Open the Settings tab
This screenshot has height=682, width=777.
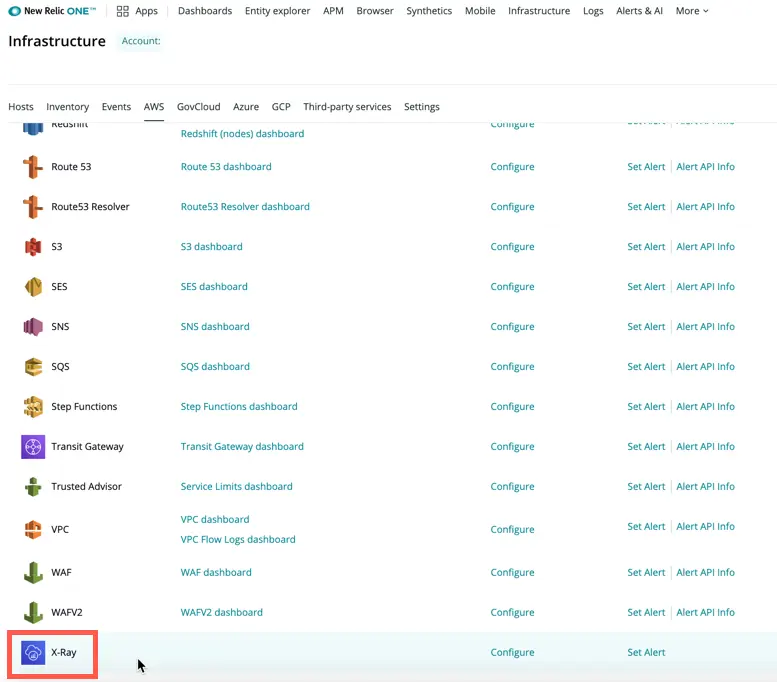coord(421,107)
